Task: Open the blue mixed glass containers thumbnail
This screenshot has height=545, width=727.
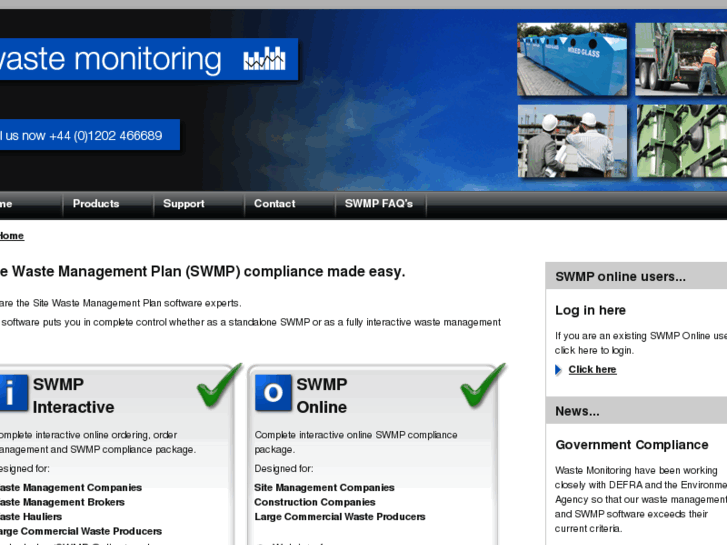Action: pos(572,59)
